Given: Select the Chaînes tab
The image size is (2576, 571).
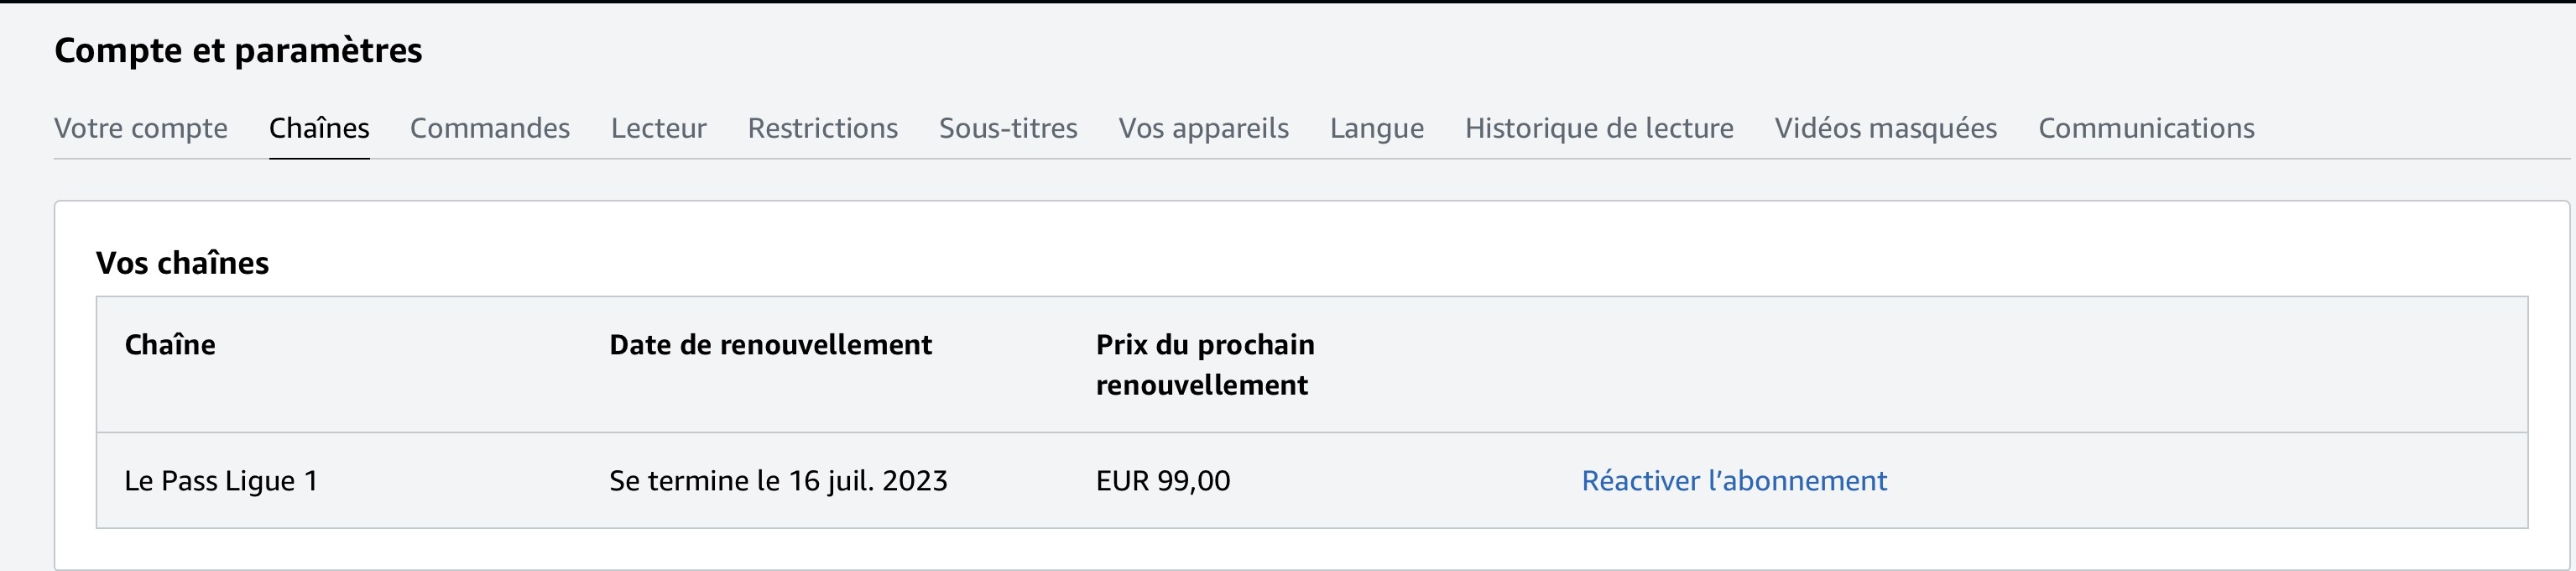Looking at the screenshot, I should (x=319, y=128).
